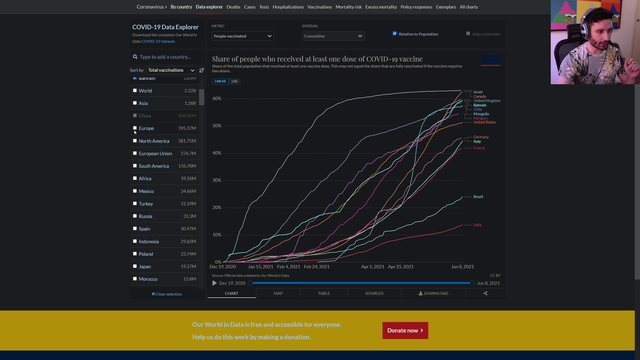640x360 pixels.
Task: Play the timeline animation
Action: [x=214, y=283]
